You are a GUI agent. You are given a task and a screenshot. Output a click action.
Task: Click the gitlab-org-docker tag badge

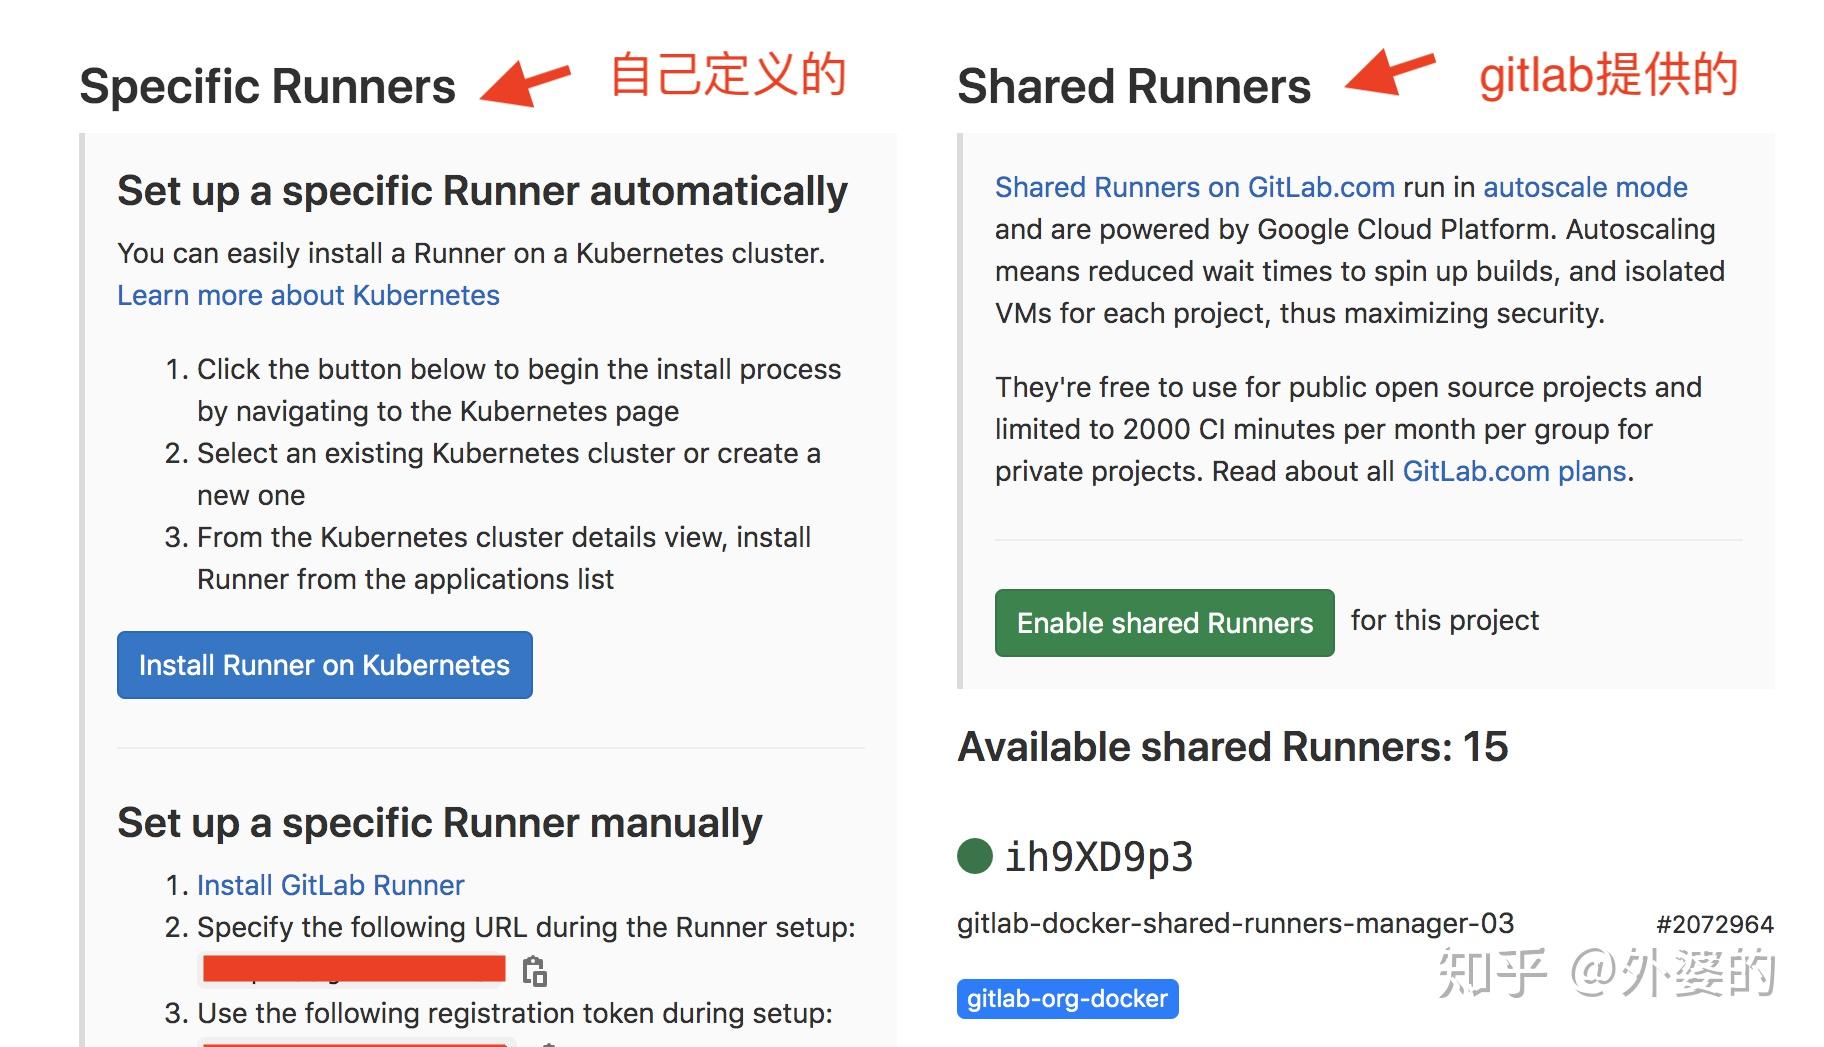tap(1067, 999)
